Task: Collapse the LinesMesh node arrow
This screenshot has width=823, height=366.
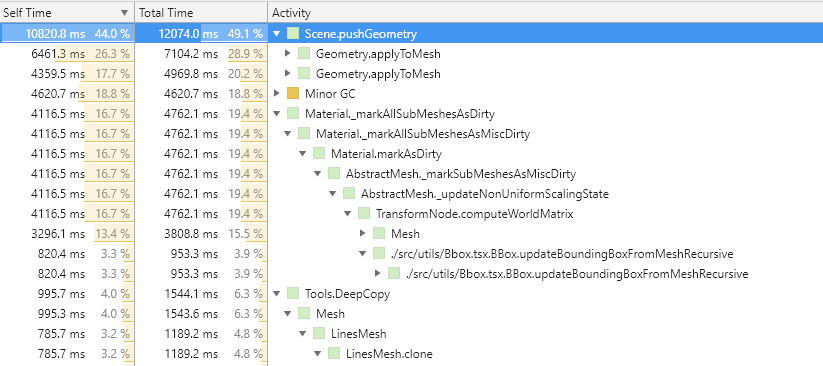Action: 302,333
